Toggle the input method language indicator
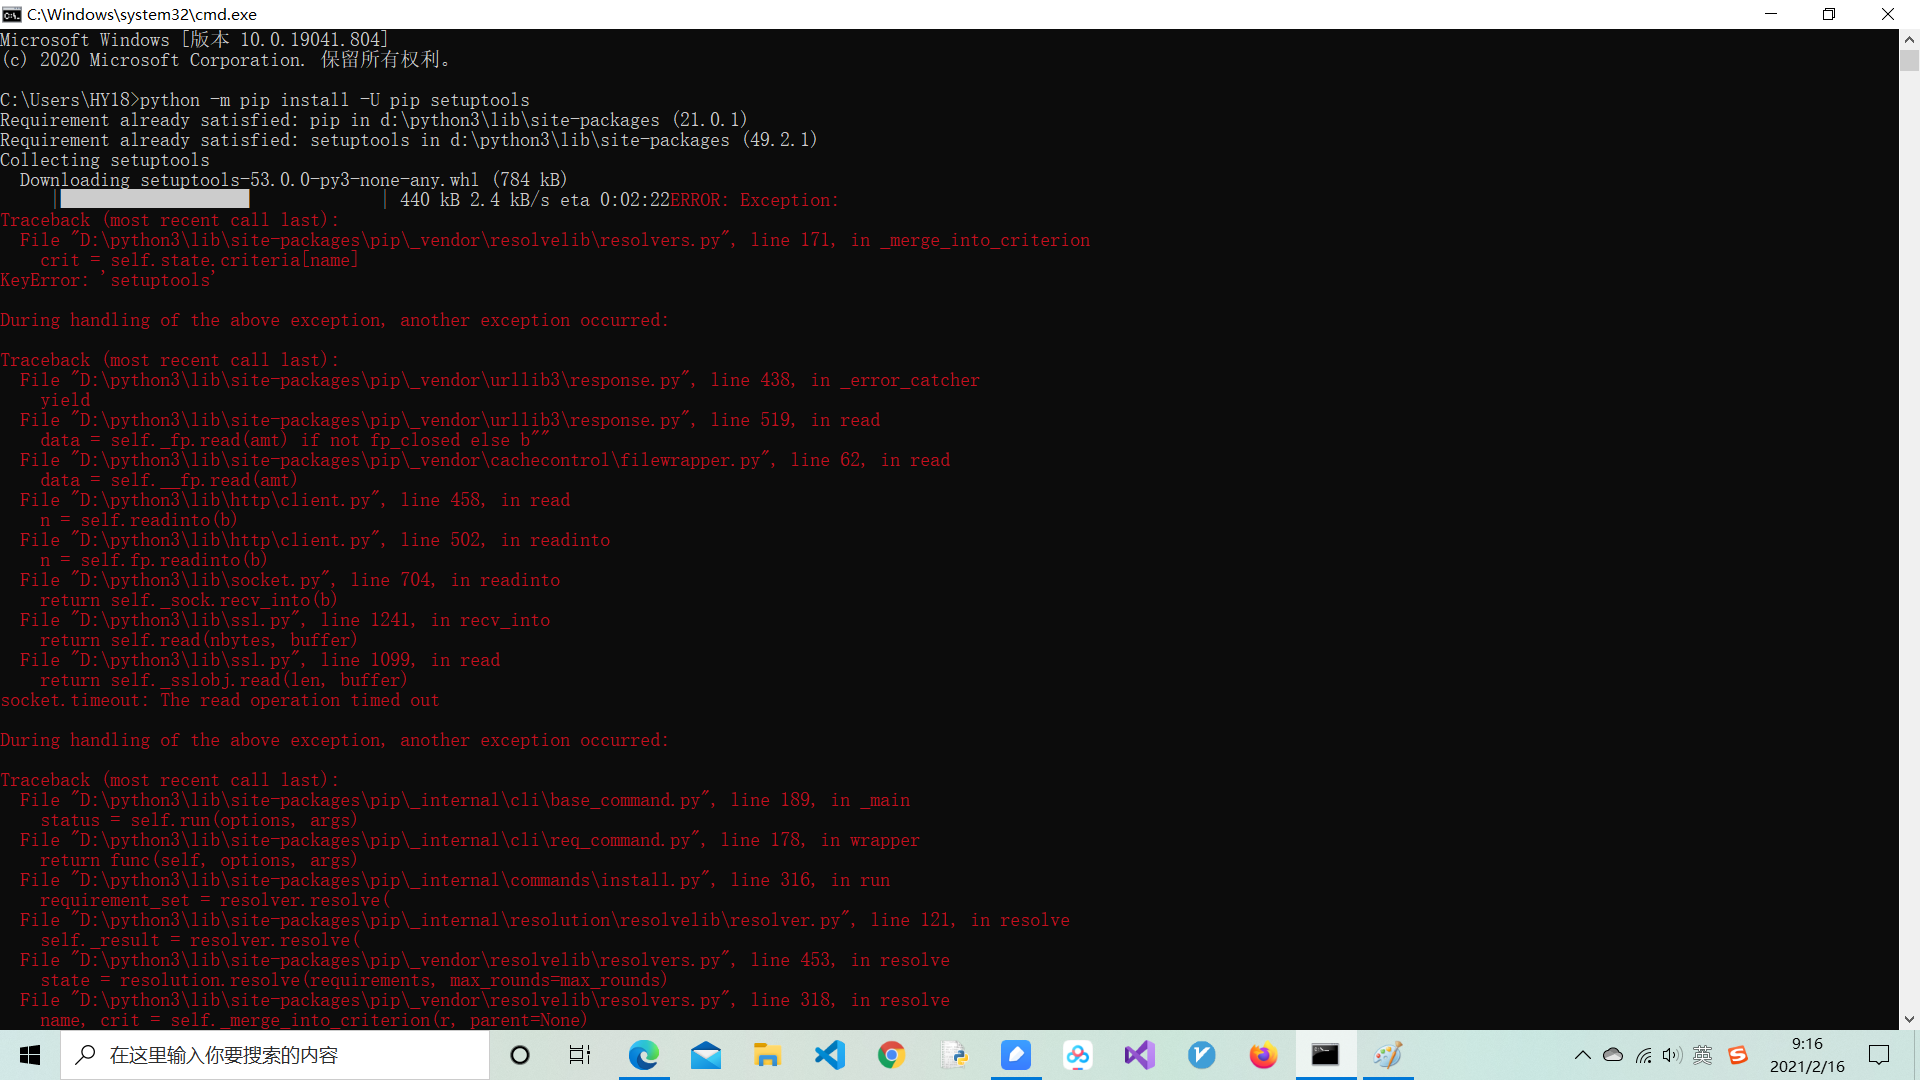Image resolution: width=1920 pixels, height=1080 pixels. [1703, 1055]
